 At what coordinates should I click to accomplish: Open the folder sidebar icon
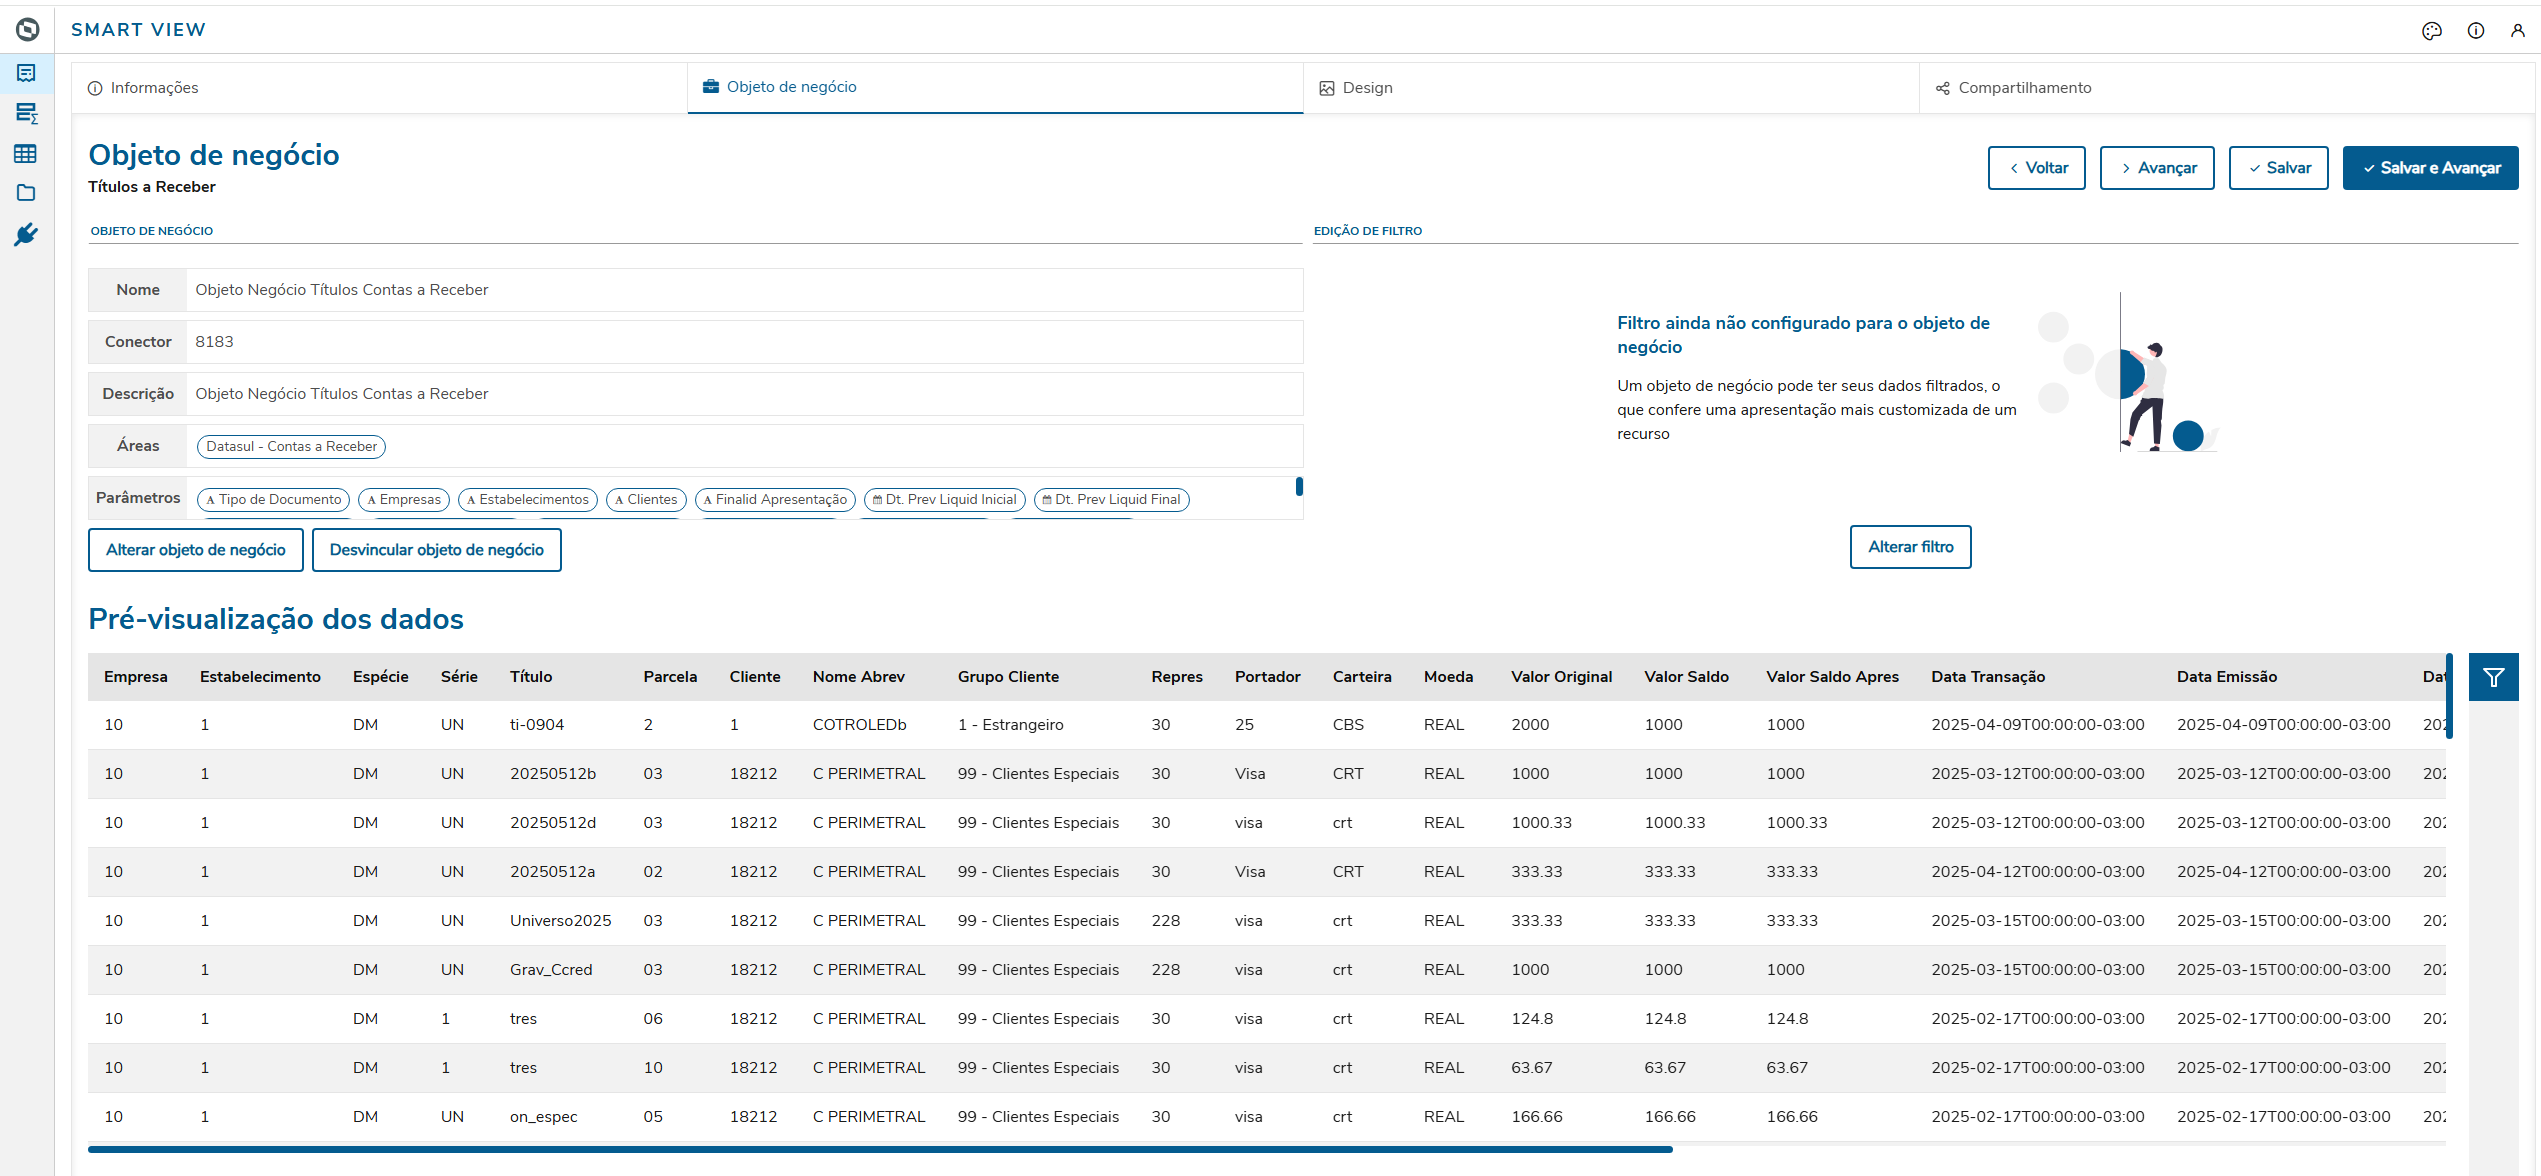point(26,193)
